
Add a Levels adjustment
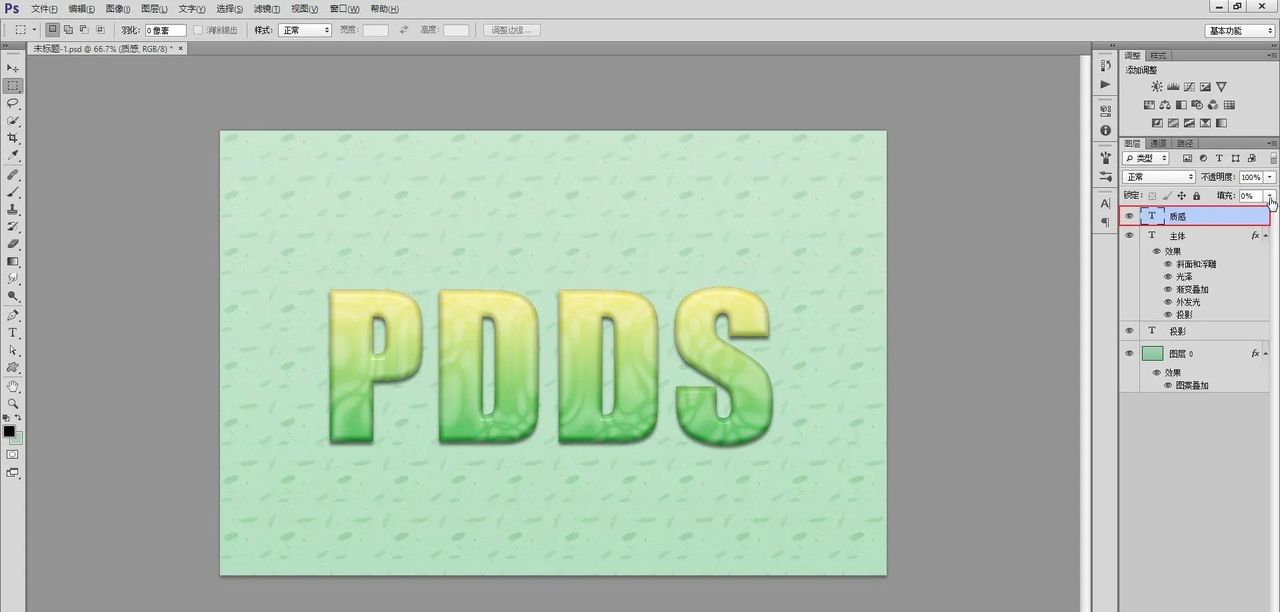(1173, 87)
